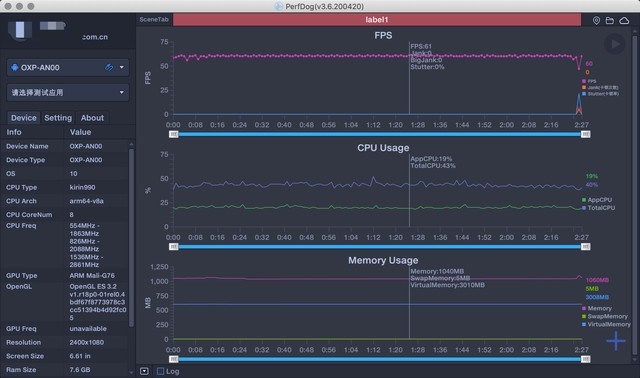This screenshot has height=378, width=640.
Task: Click the Memory Usage chart title
Action: click(x=383, y=260)
